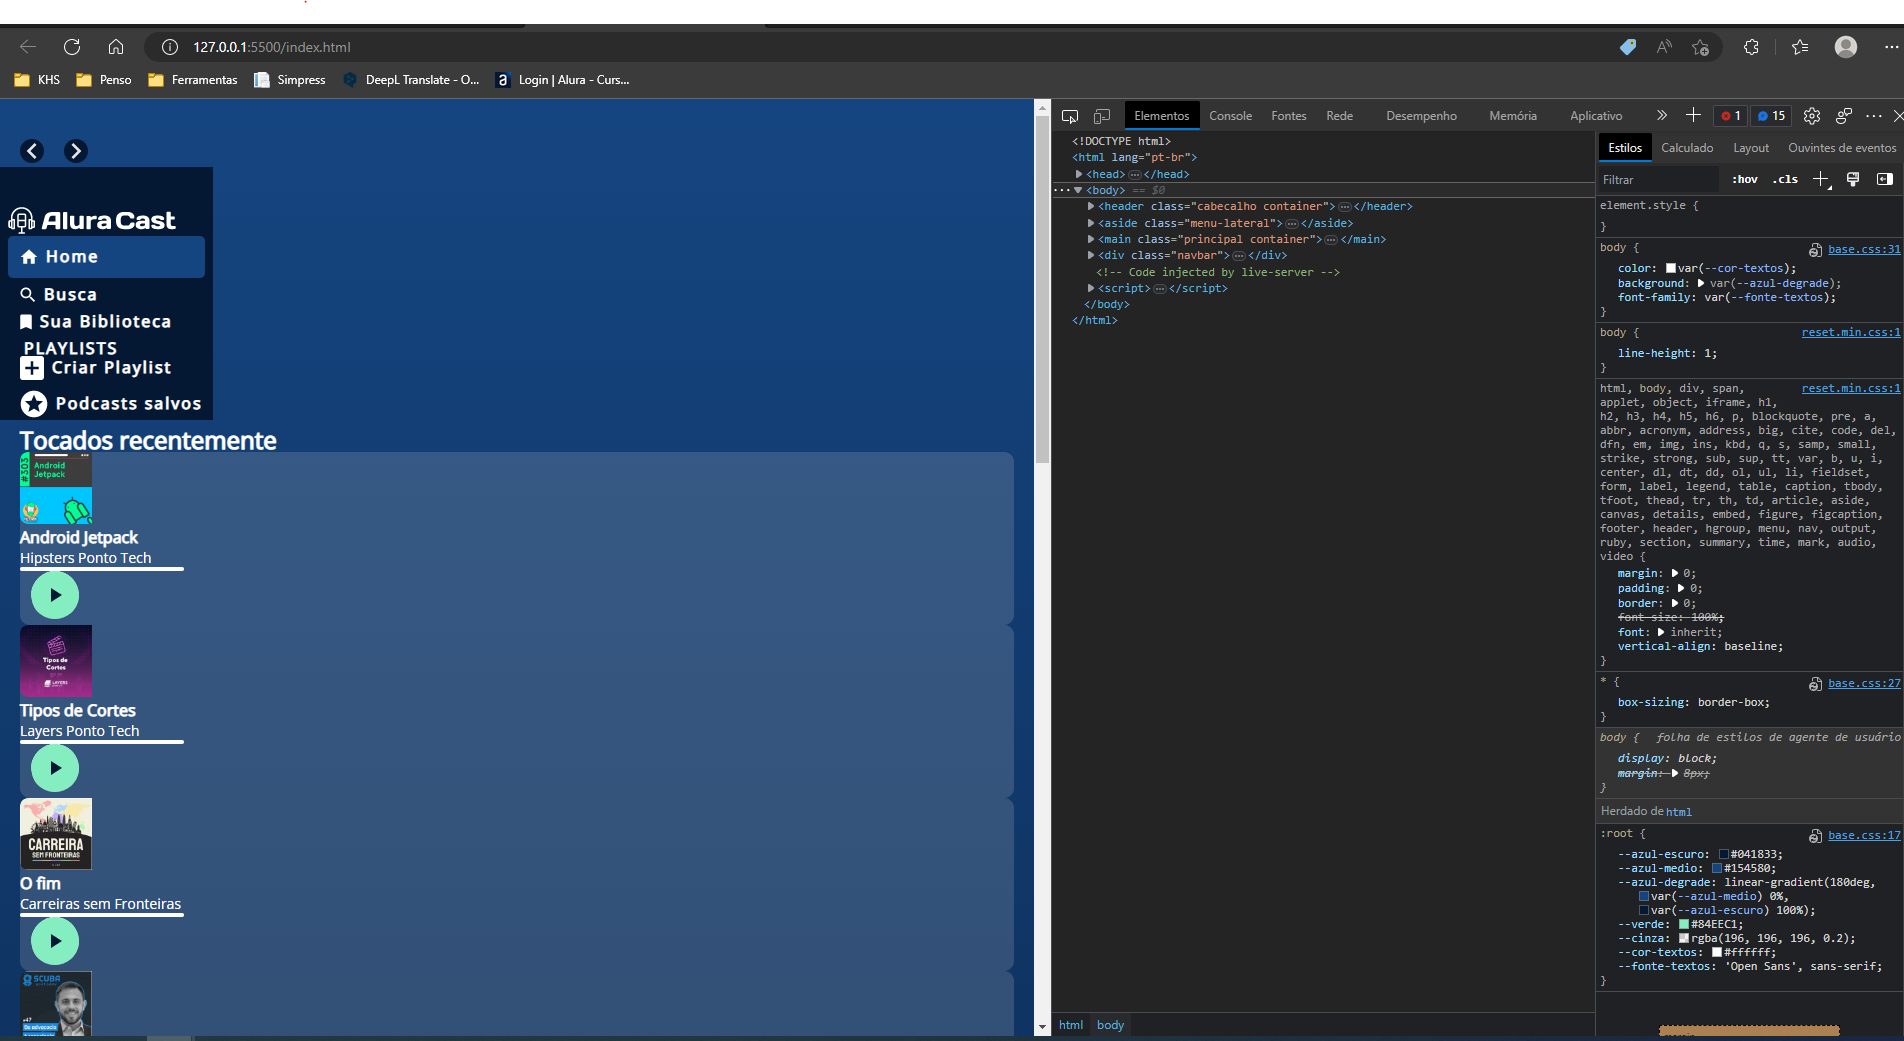Click the Android Jetpack cover thumbnail

pyautogui.click(x=56, y=489)
